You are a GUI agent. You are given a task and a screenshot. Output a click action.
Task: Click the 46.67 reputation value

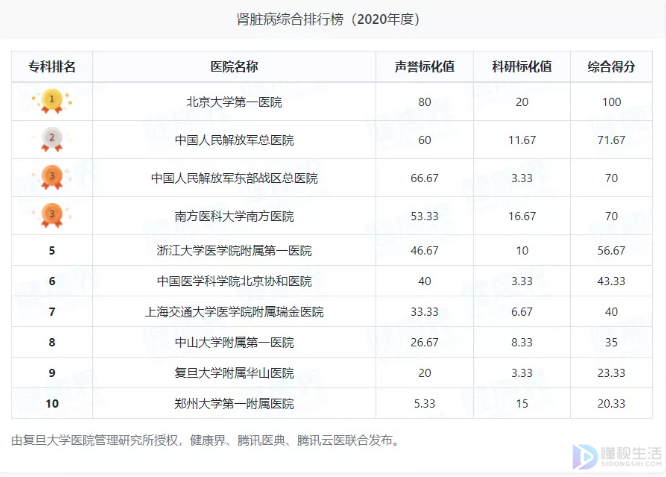point(424,251)
